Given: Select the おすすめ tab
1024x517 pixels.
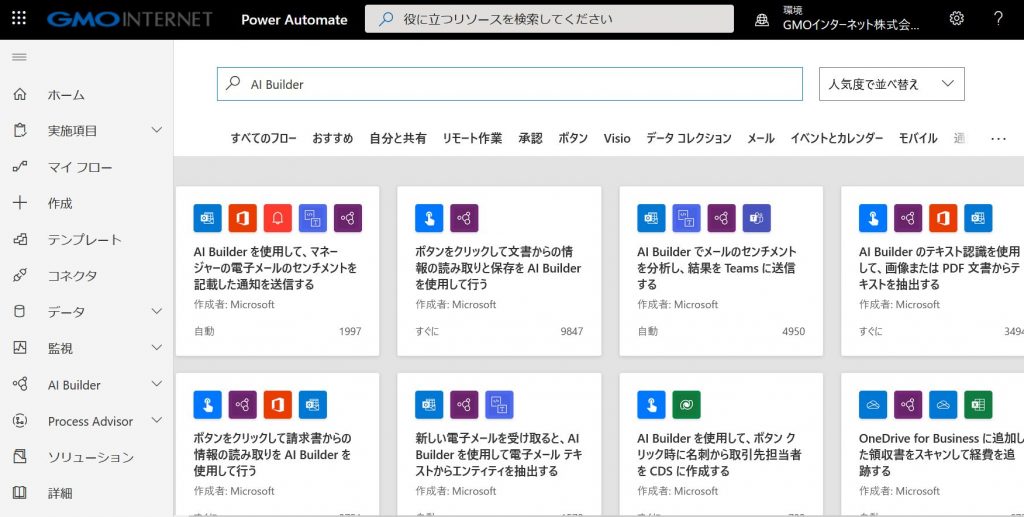Looking at the screenshot, I should click(x=332, y=138).
